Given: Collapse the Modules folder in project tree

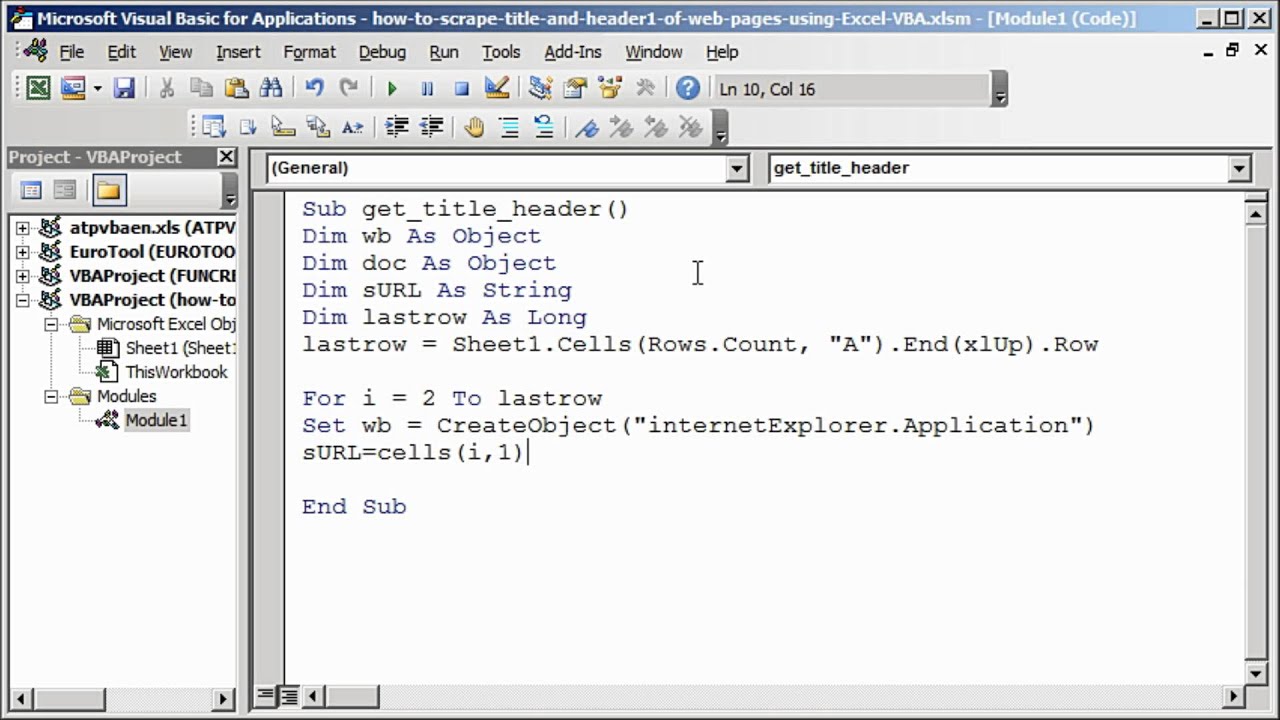Looking at the screenshot, I should [x=51, y=396].
